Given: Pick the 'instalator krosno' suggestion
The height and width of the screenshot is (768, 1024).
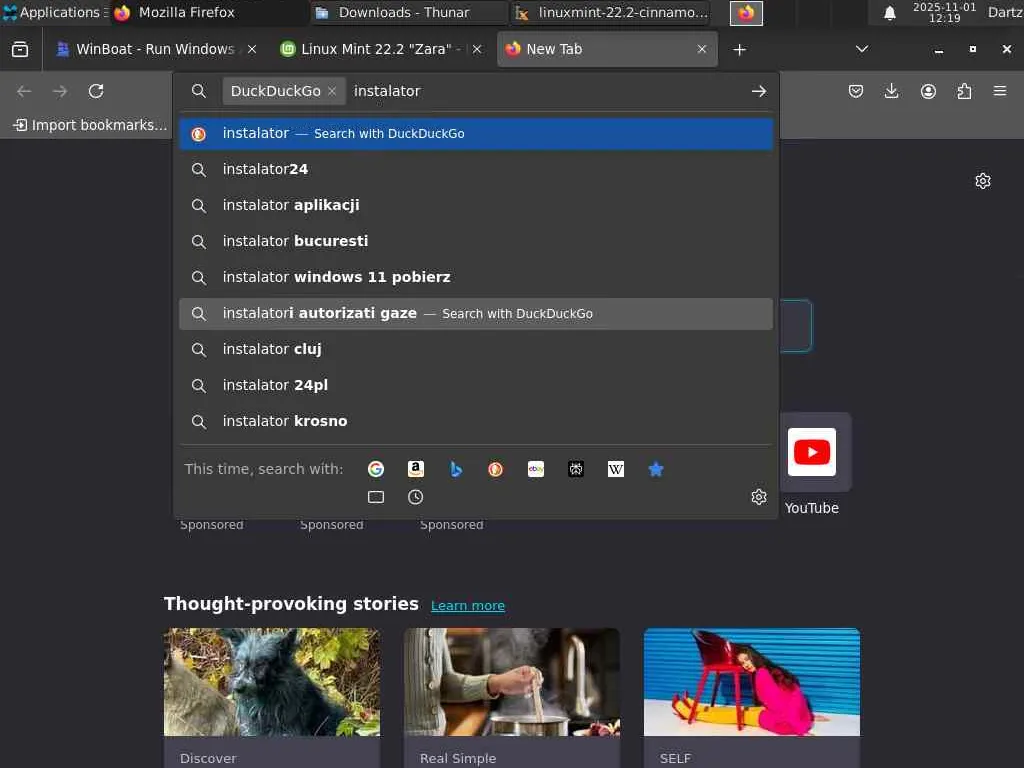Looking at the screenshot, I should pos(476,422).
